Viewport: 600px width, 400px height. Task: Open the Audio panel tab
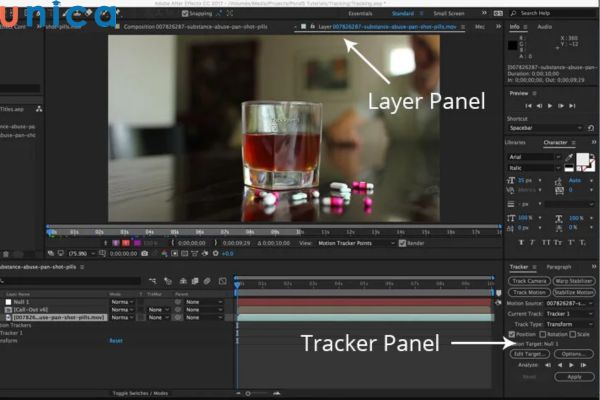(544, 27)
